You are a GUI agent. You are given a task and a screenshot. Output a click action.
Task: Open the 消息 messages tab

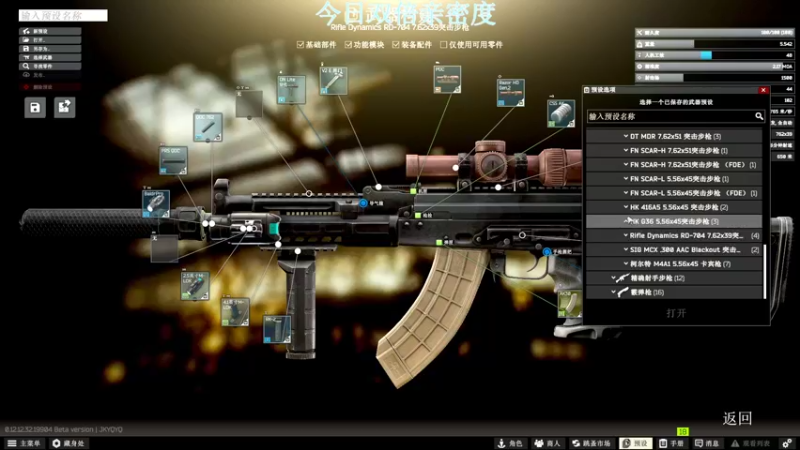(x=707, y=443)
